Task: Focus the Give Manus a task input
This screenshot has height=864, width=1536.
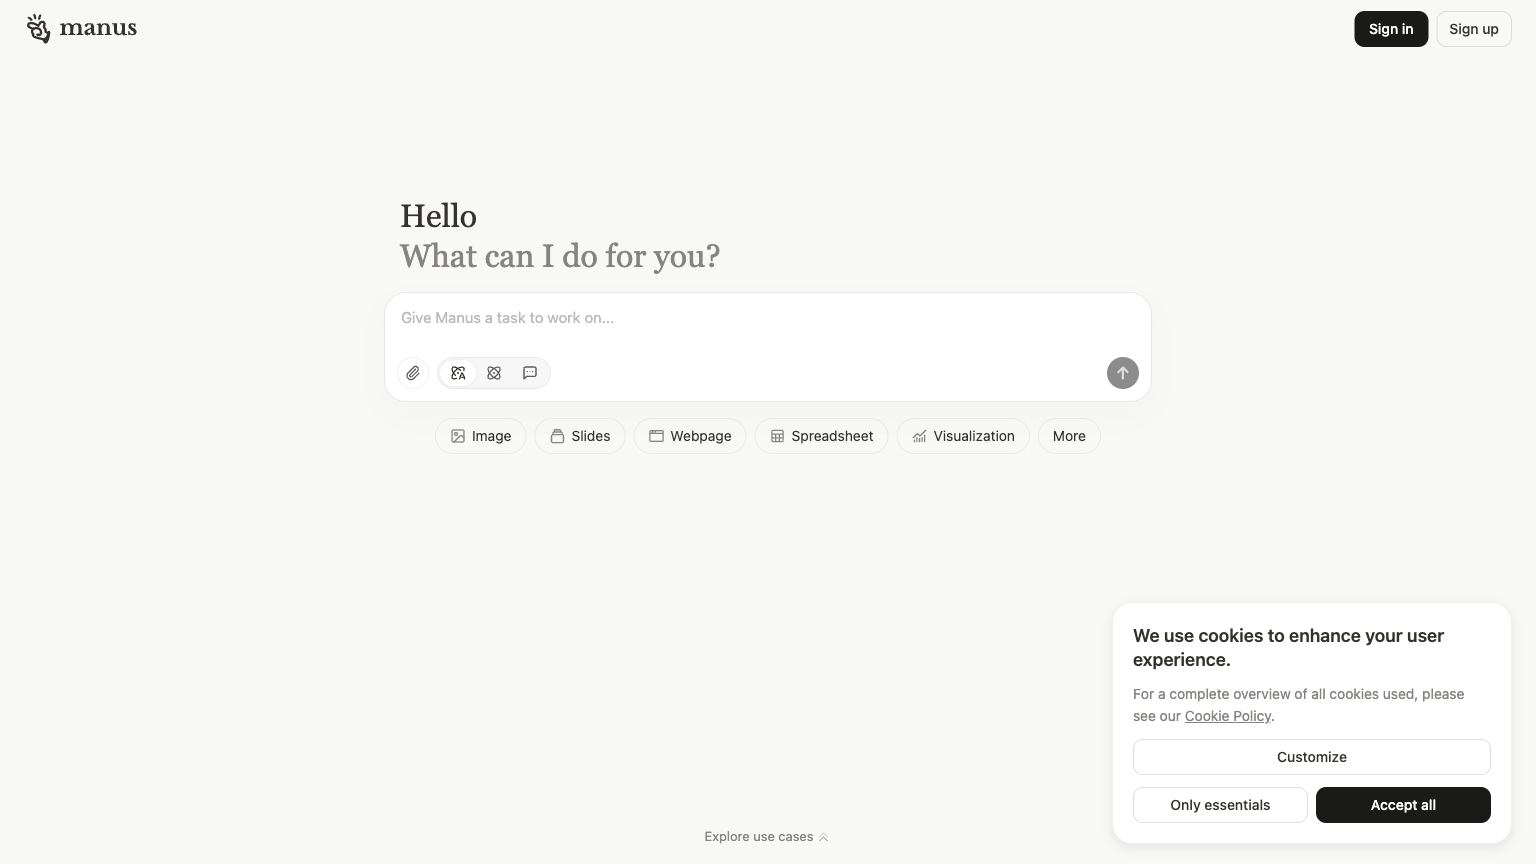Action: [766, 318]
